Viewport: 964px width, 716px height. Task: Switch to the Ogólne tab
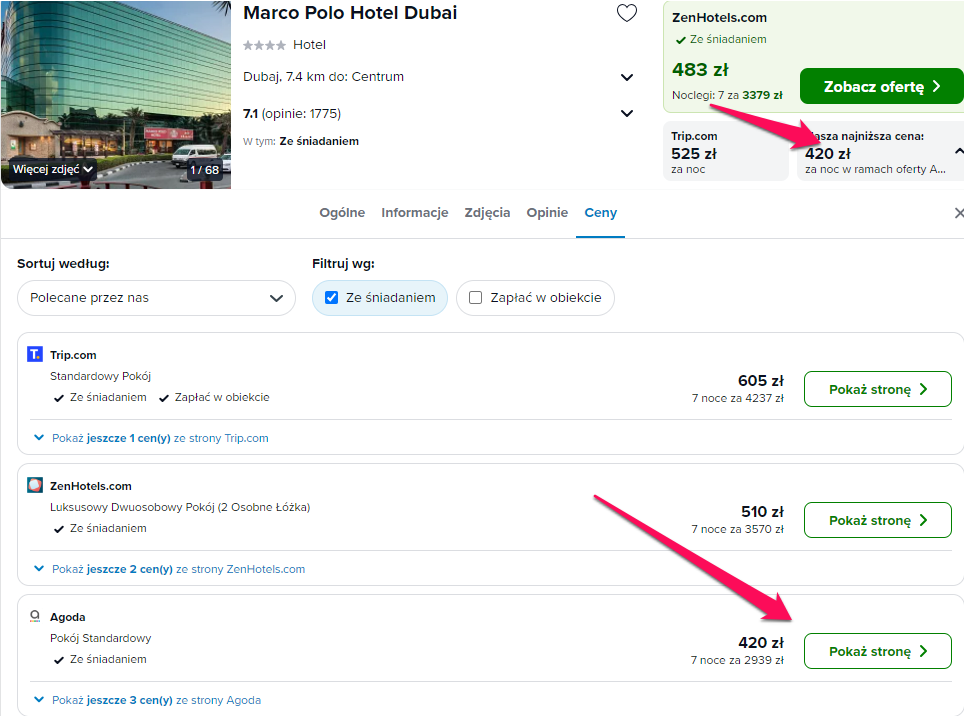click(342, 213)
